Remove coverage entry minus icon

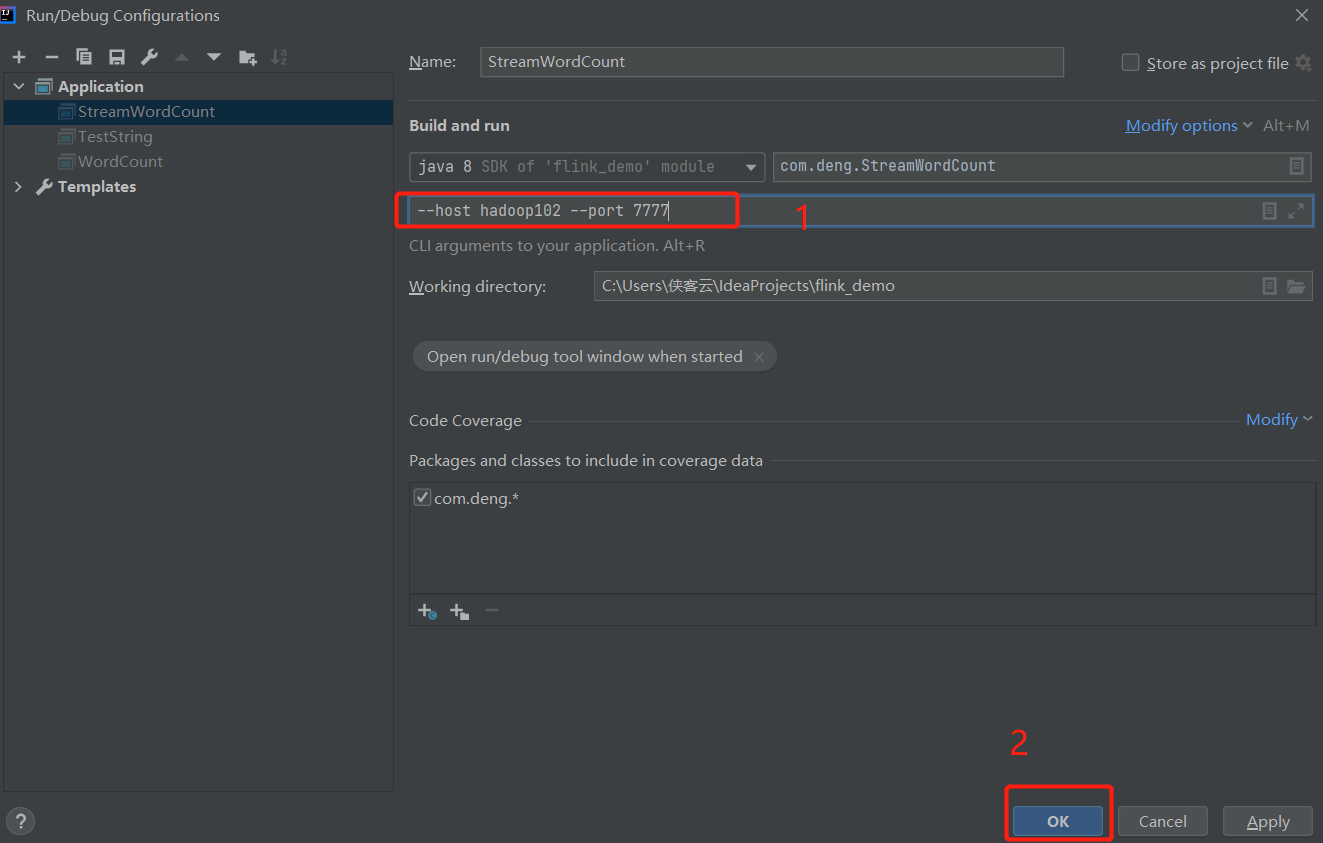491,610
